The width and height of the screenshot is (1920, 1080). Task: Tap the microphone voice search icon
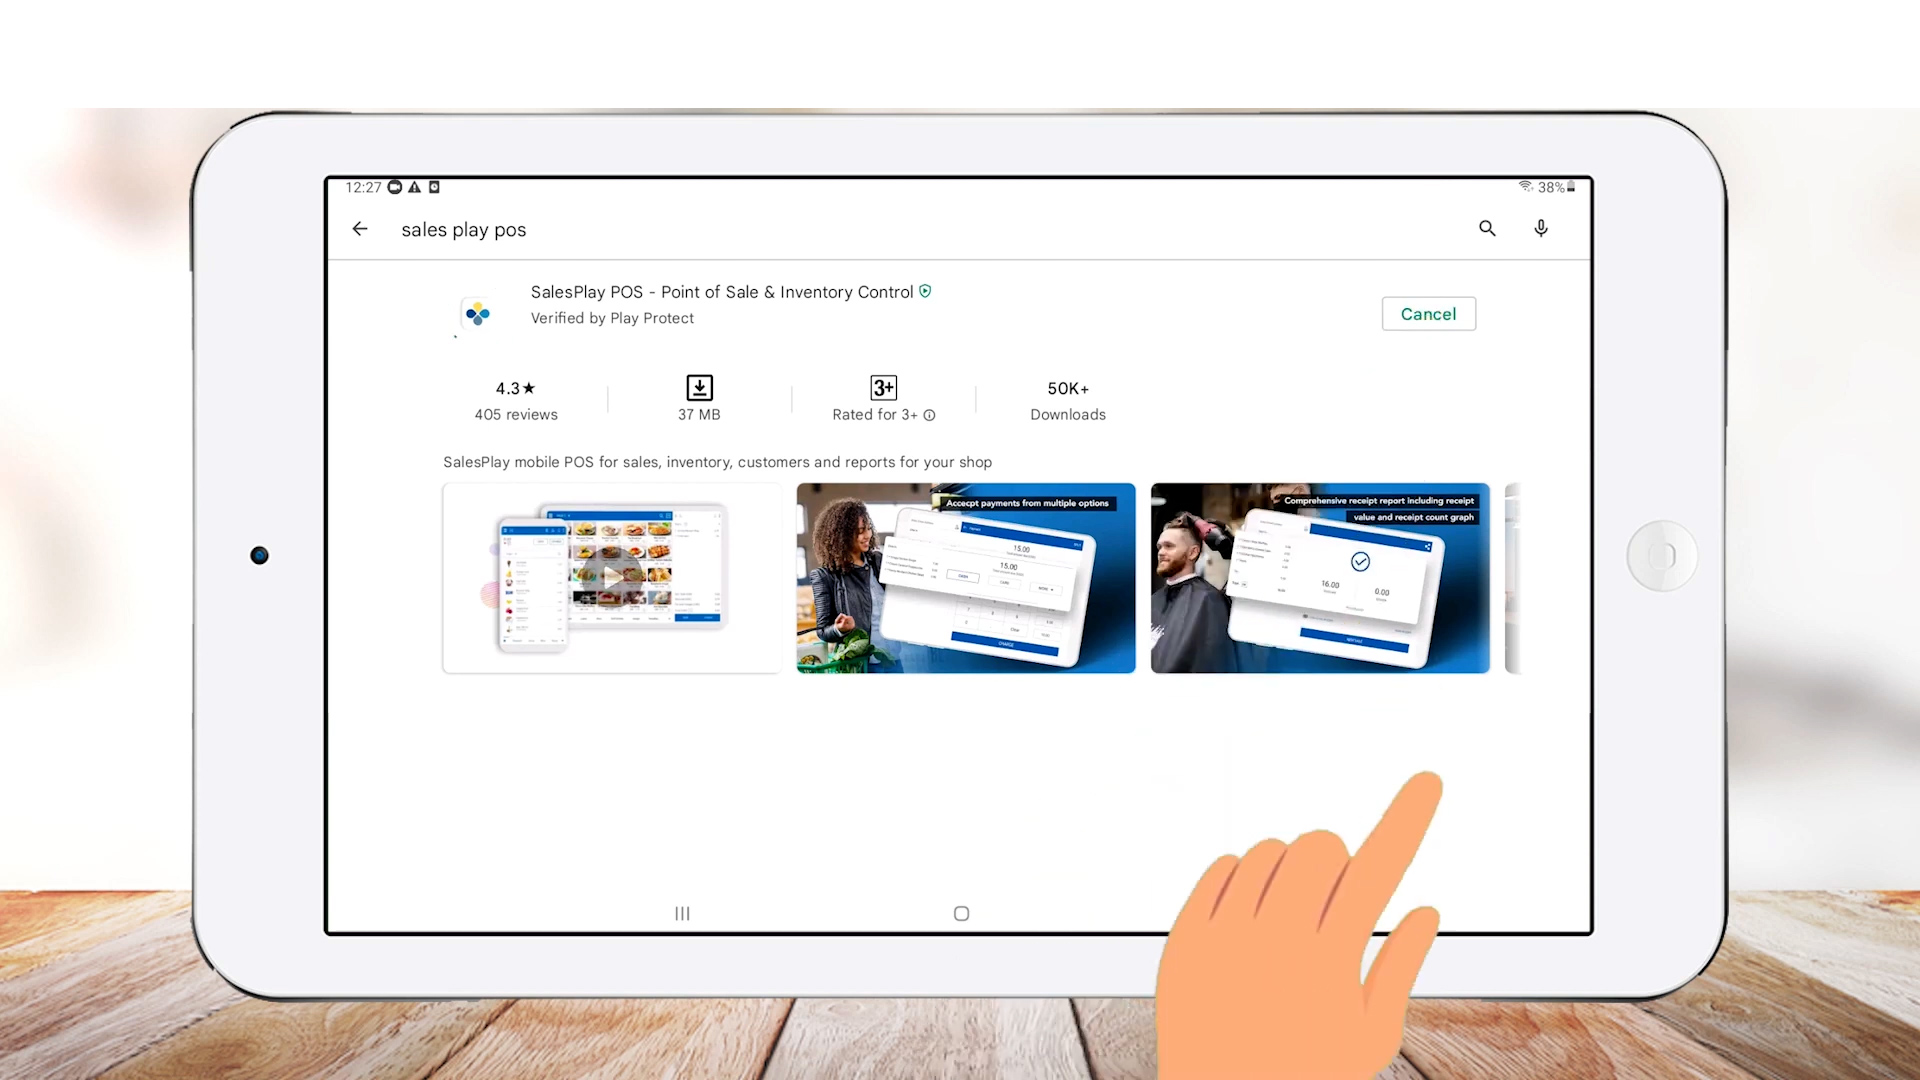(x=1541, y=229)
